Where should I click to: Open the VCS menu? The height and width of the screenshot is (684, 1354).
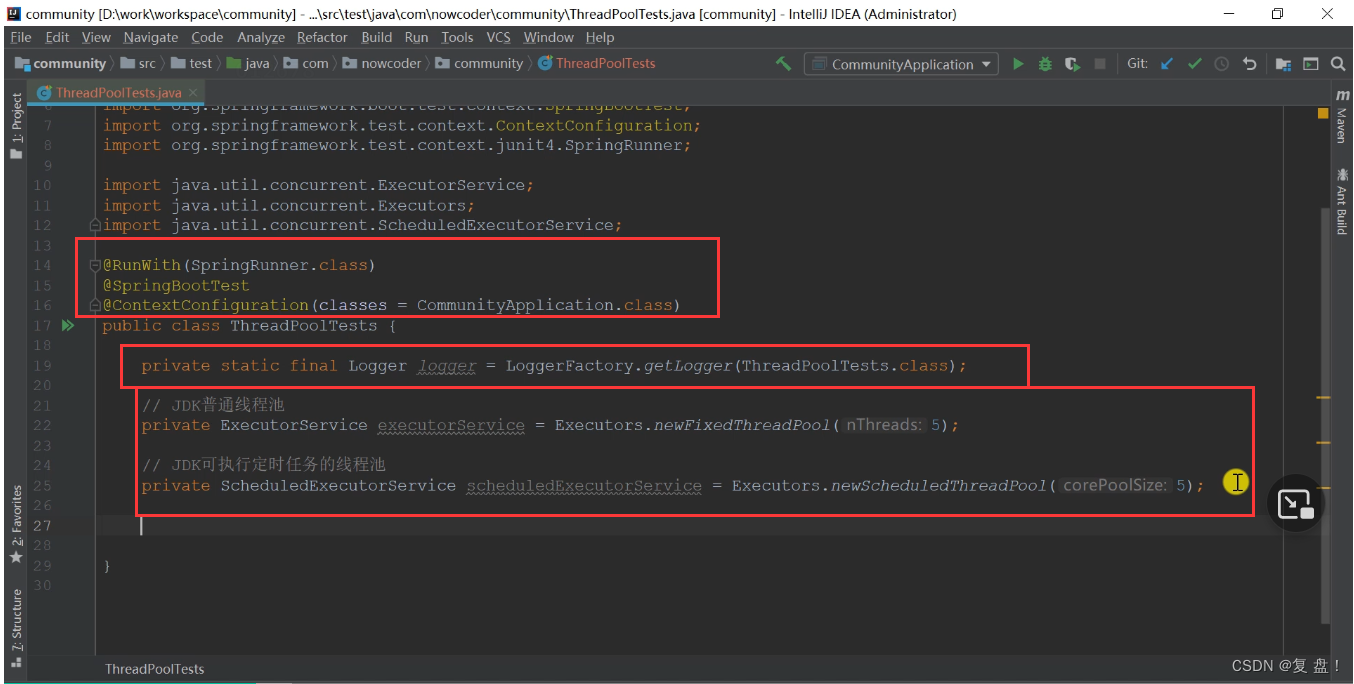[x=498, y=37]
